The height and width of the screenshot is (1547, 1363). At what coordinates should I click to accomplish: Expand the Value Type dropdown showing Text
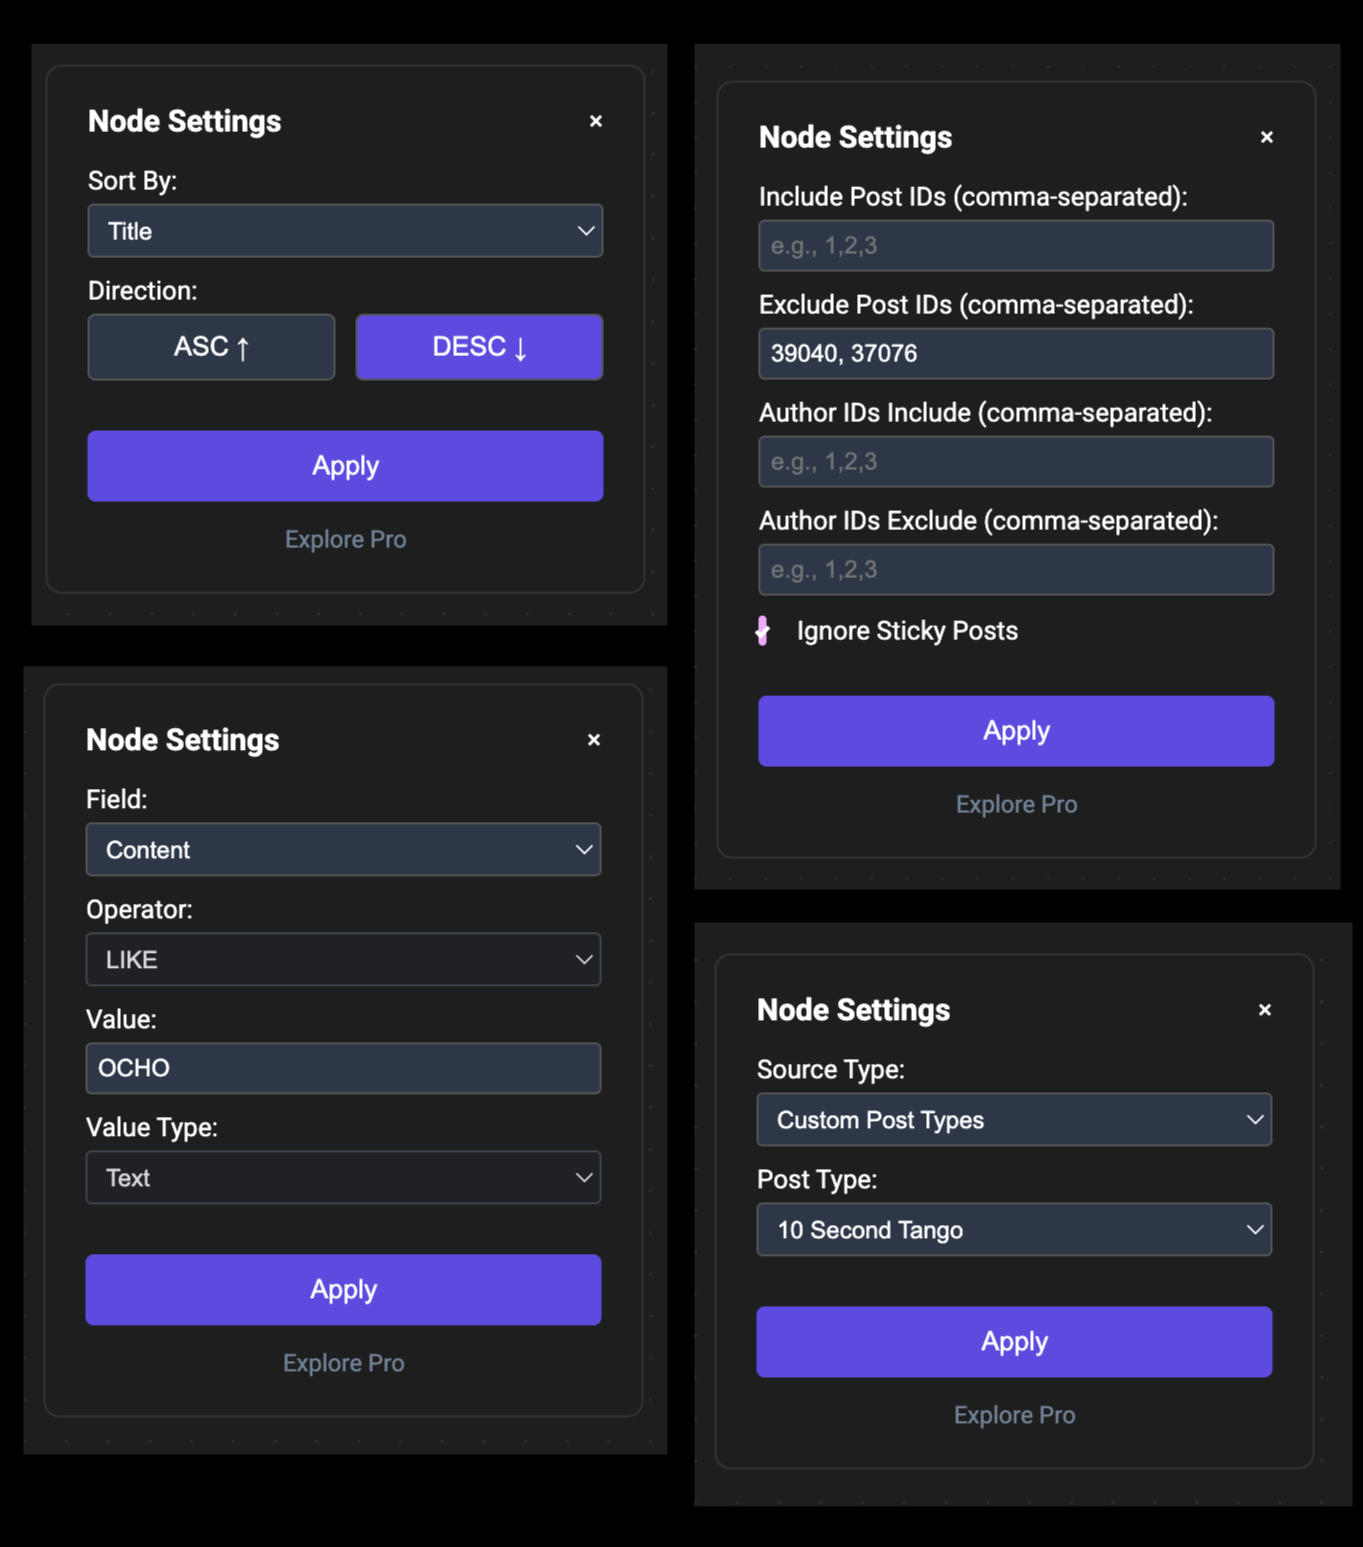[x=343, y=1178]
